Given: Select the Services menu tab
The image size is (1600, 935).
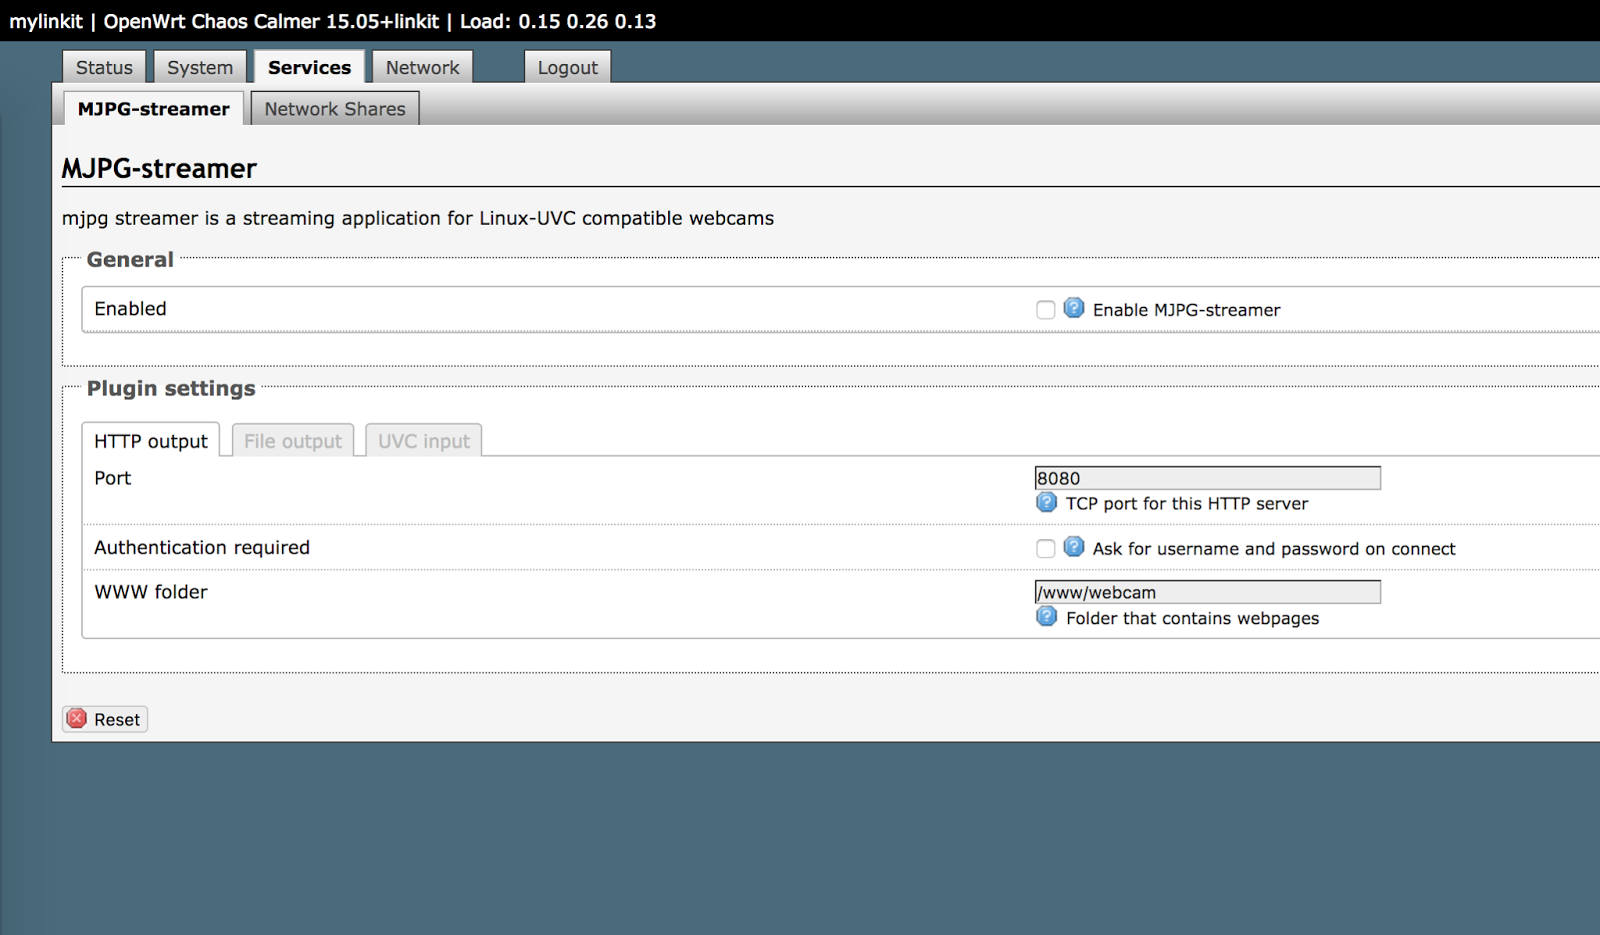Looking at the screenshot, I should tap(309, 67).
